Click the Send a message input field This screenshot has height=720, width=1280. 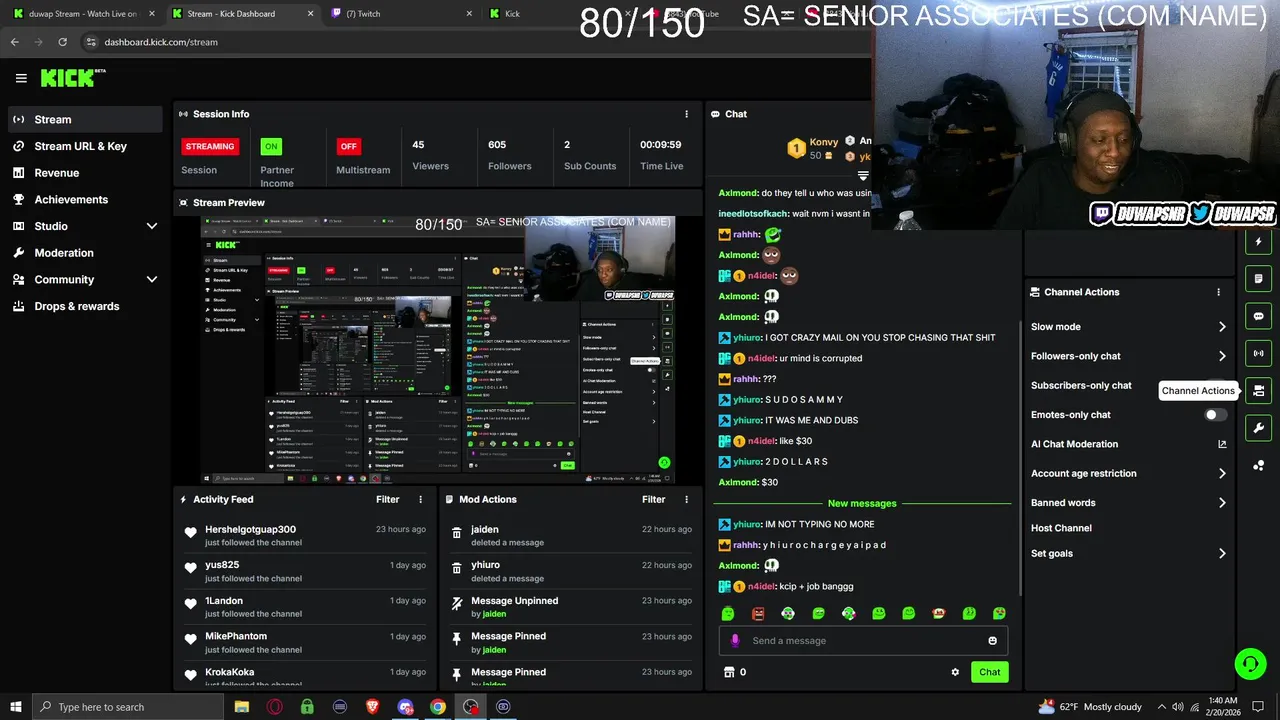[862, 640]
